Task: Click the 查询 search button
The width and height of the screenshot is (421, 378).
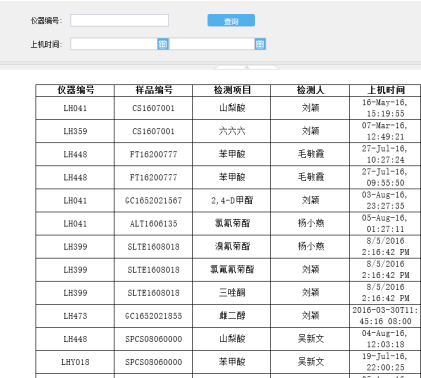Action: coord(231,20)
